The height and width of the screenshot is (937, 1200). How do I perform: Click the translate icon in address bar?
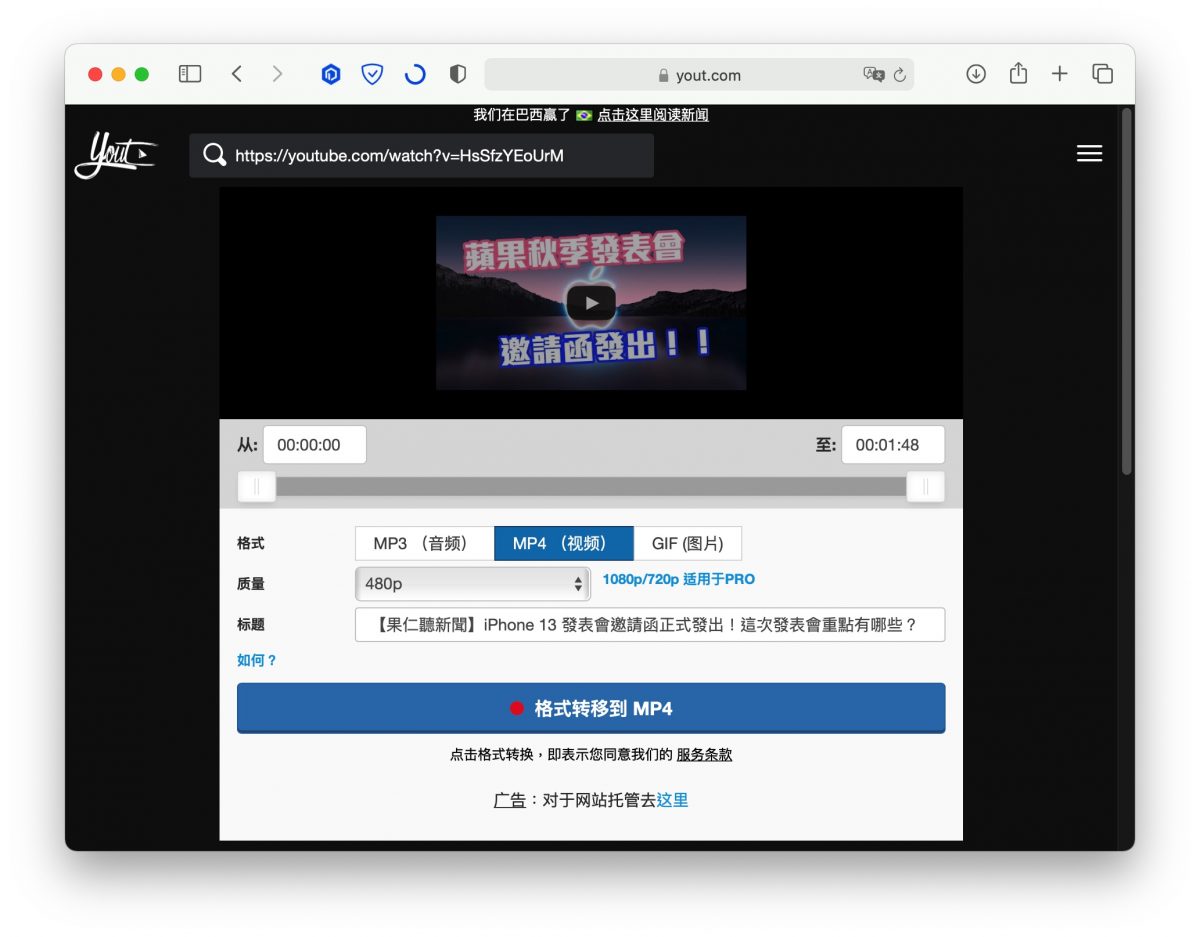[873, 74]
